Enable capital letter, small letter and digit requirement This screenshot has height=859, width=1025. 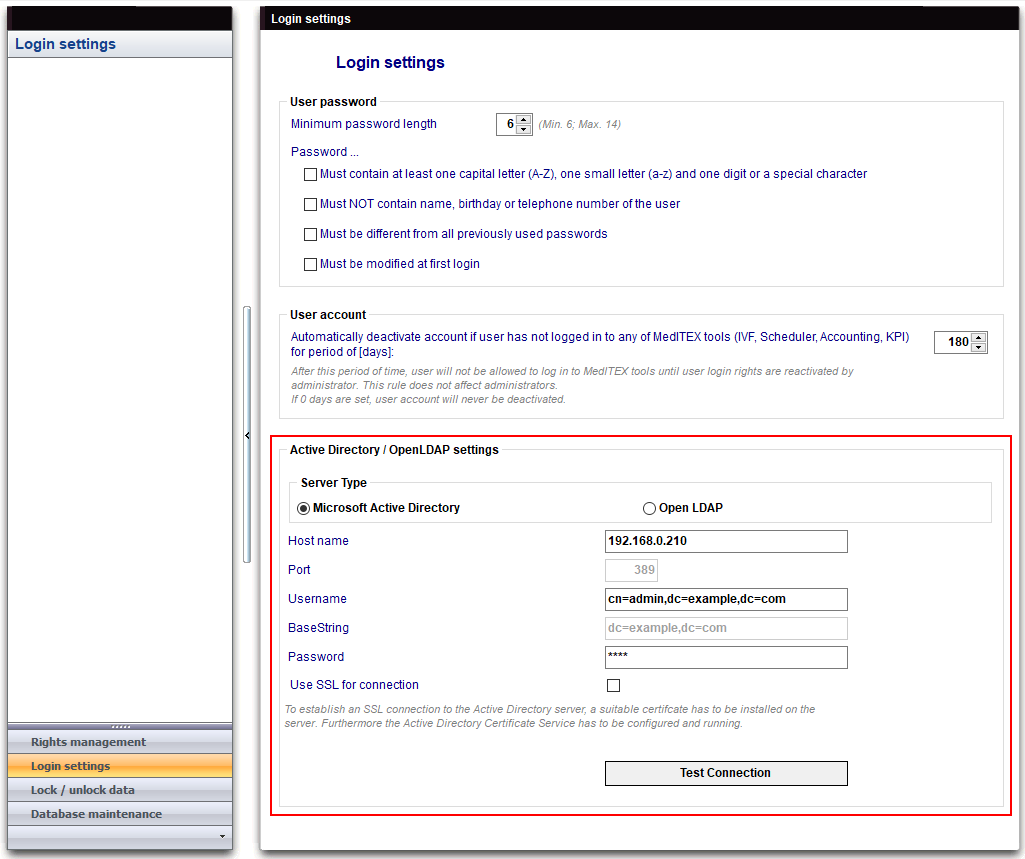pos(311,175)
